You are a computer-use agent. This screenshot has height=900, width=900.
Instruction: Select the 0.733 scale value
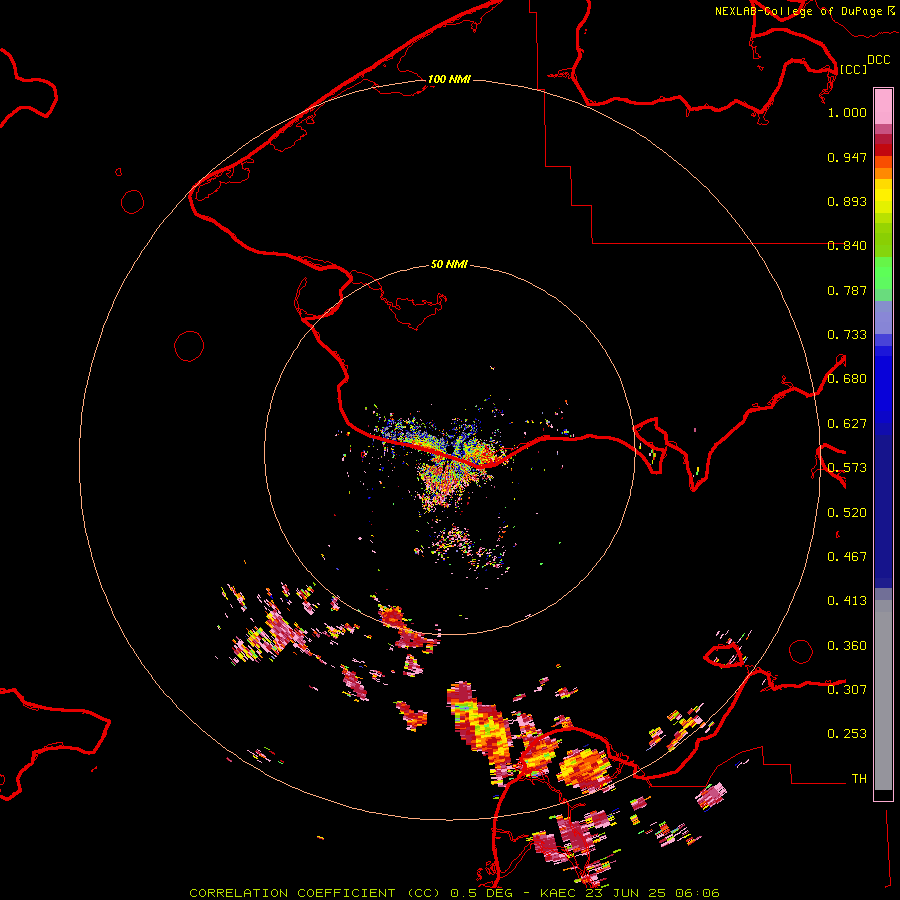[x=847, y=335]
